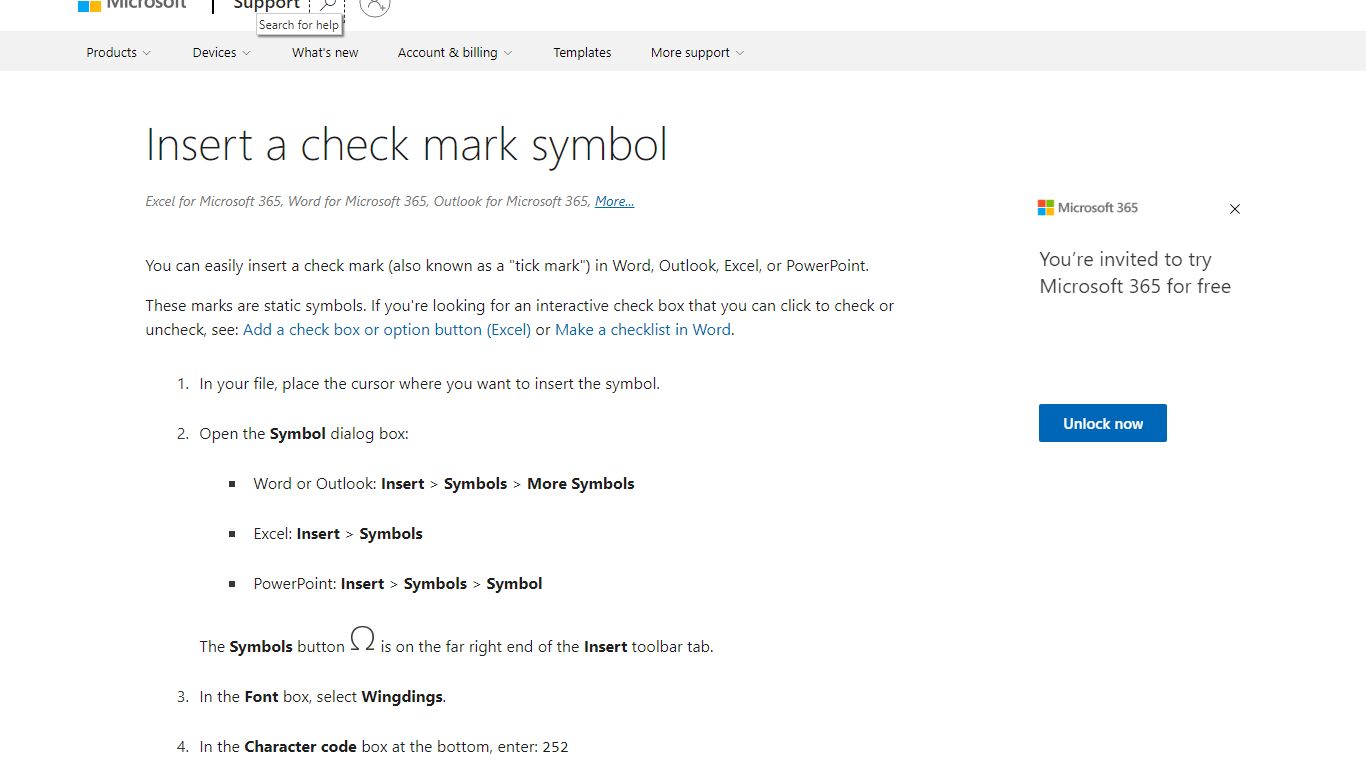Viewport: 1366px width, 768px height.
Task: Click the 'Character code box' step text
Action: tap(384, 747)
